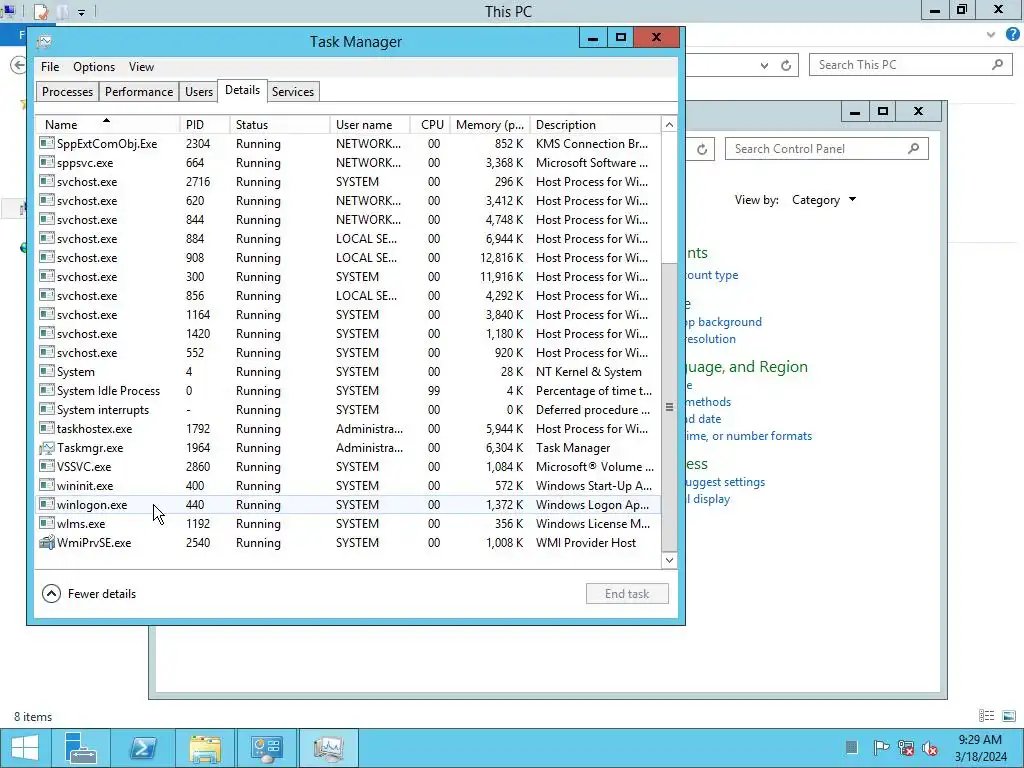Click the End task button
The image size is (1024, 768).
[x=627, y=594]
